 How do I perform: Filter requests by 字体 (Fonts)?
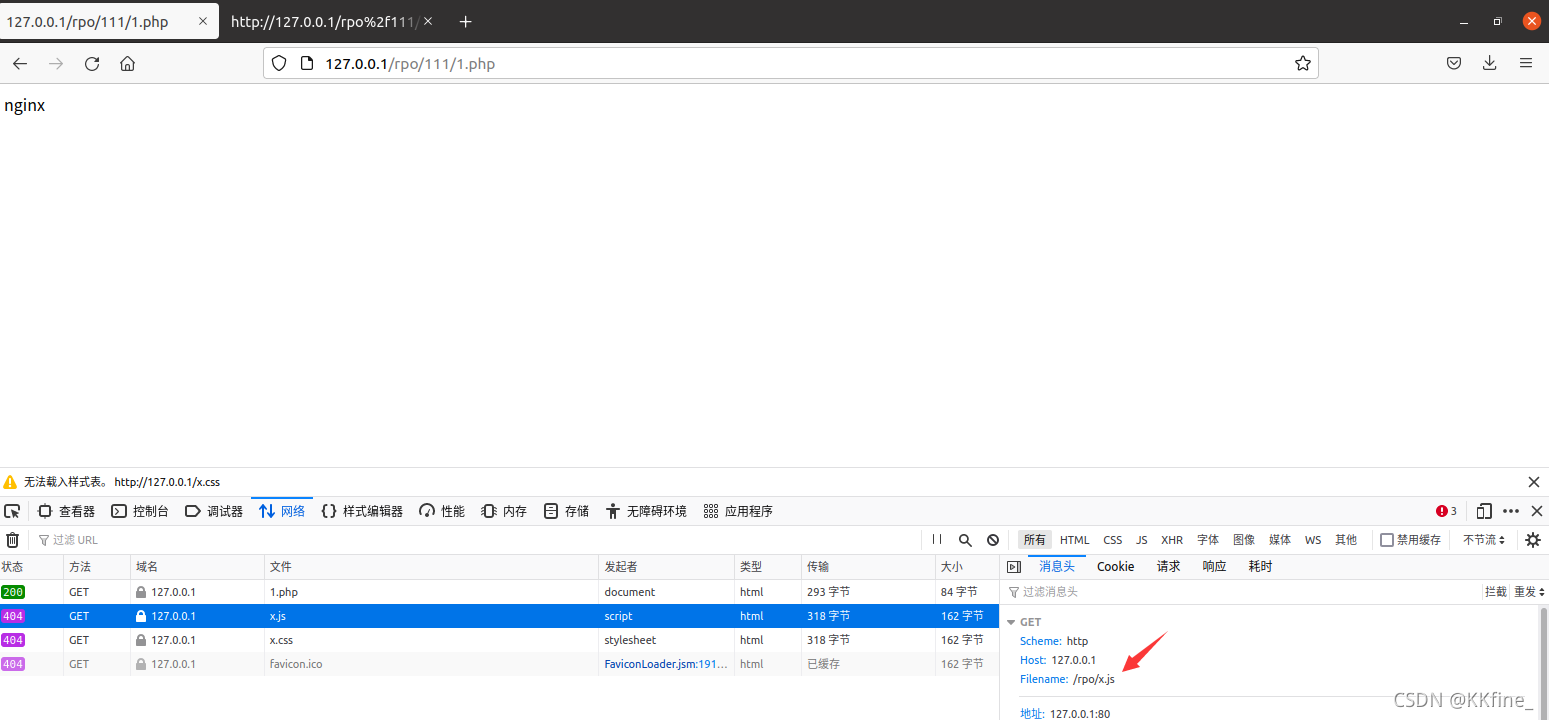1208,540
